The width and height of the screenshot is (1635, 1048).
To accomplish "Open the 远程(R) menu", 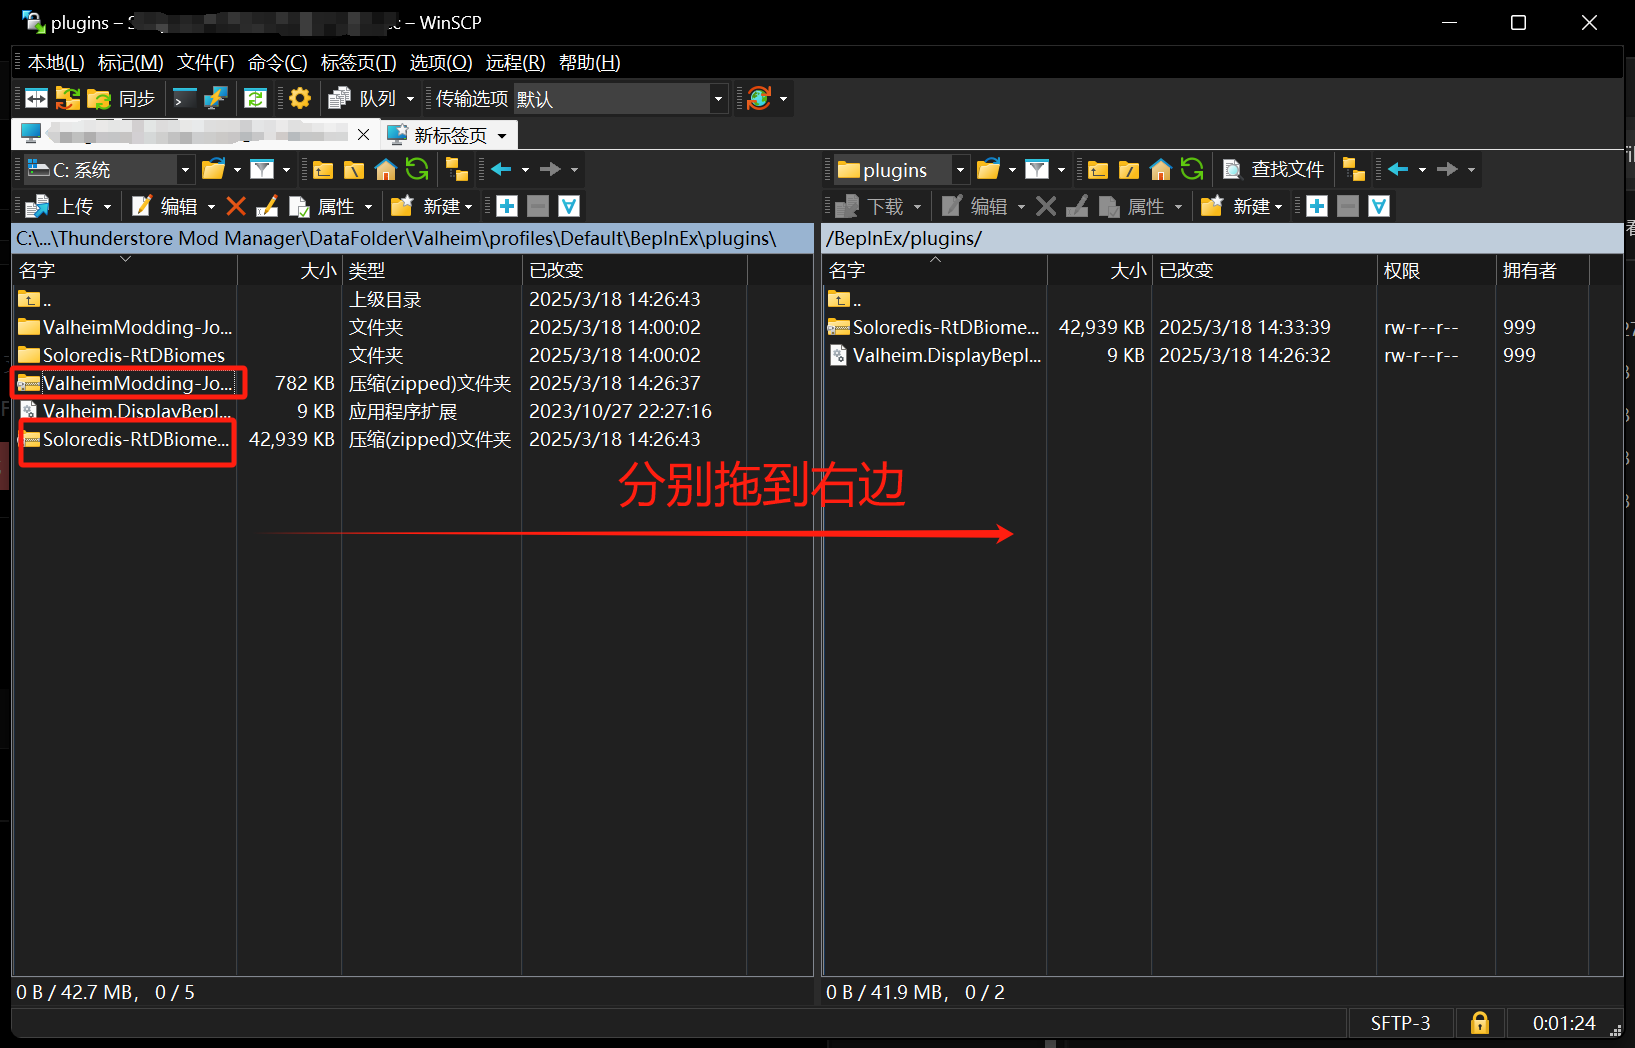I will point(515,63).
